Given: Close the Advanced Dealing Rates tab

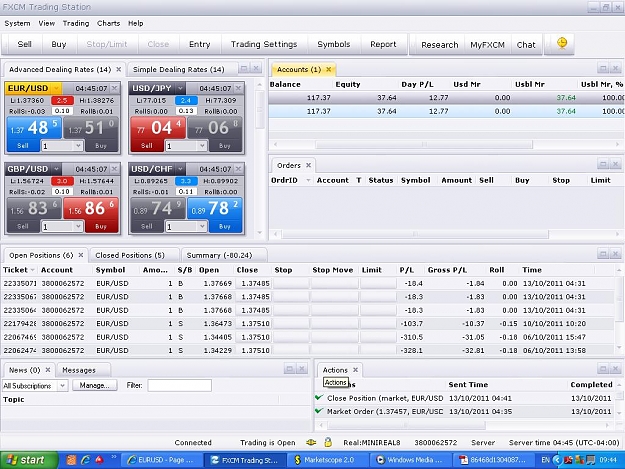Looking at the screenshot, I should [118, 69].
